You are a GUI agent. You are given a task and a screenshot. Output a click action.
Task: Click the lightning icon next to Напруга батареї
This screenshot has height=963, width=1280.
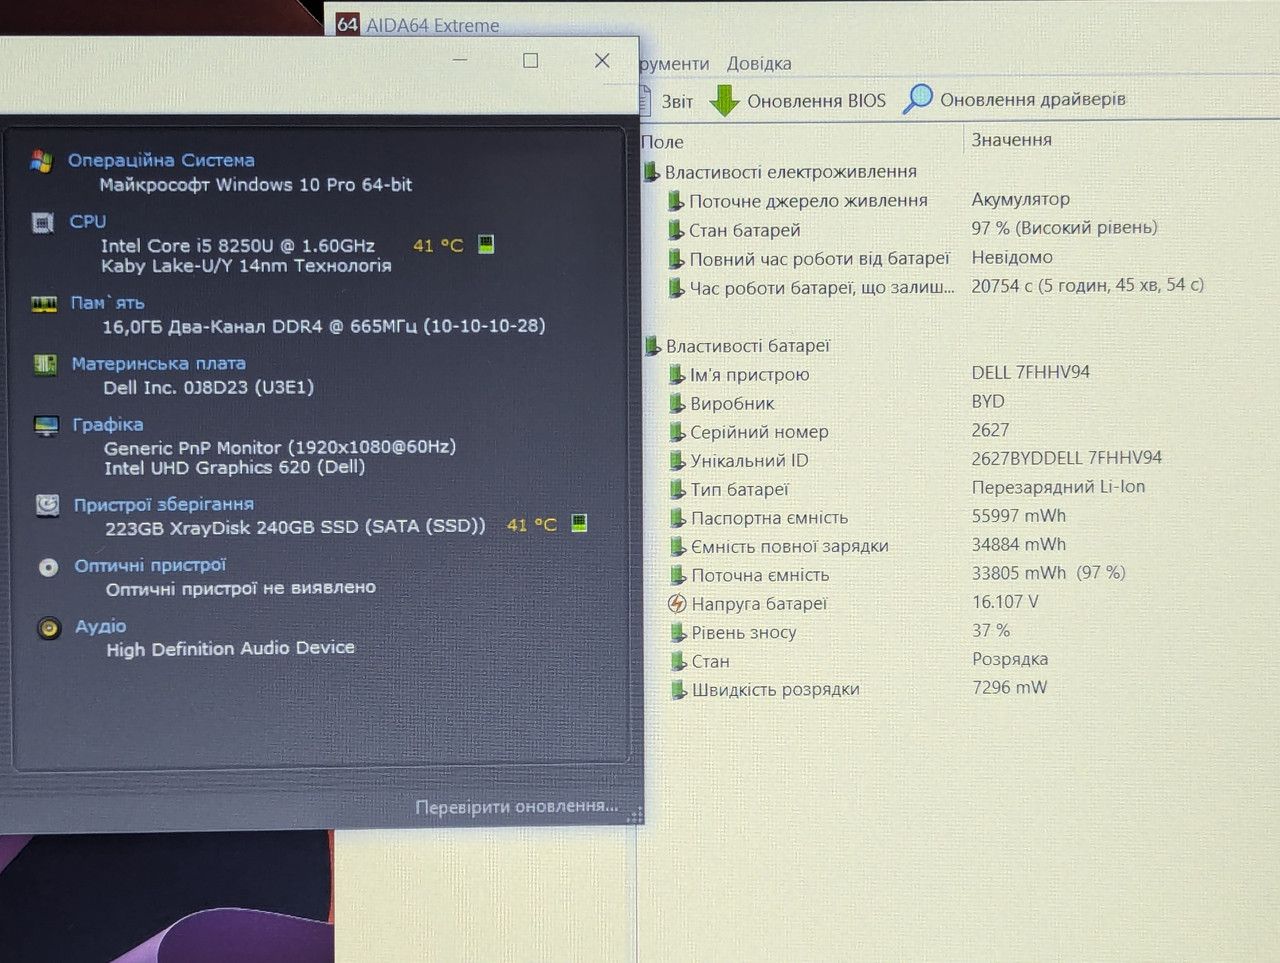677,604
